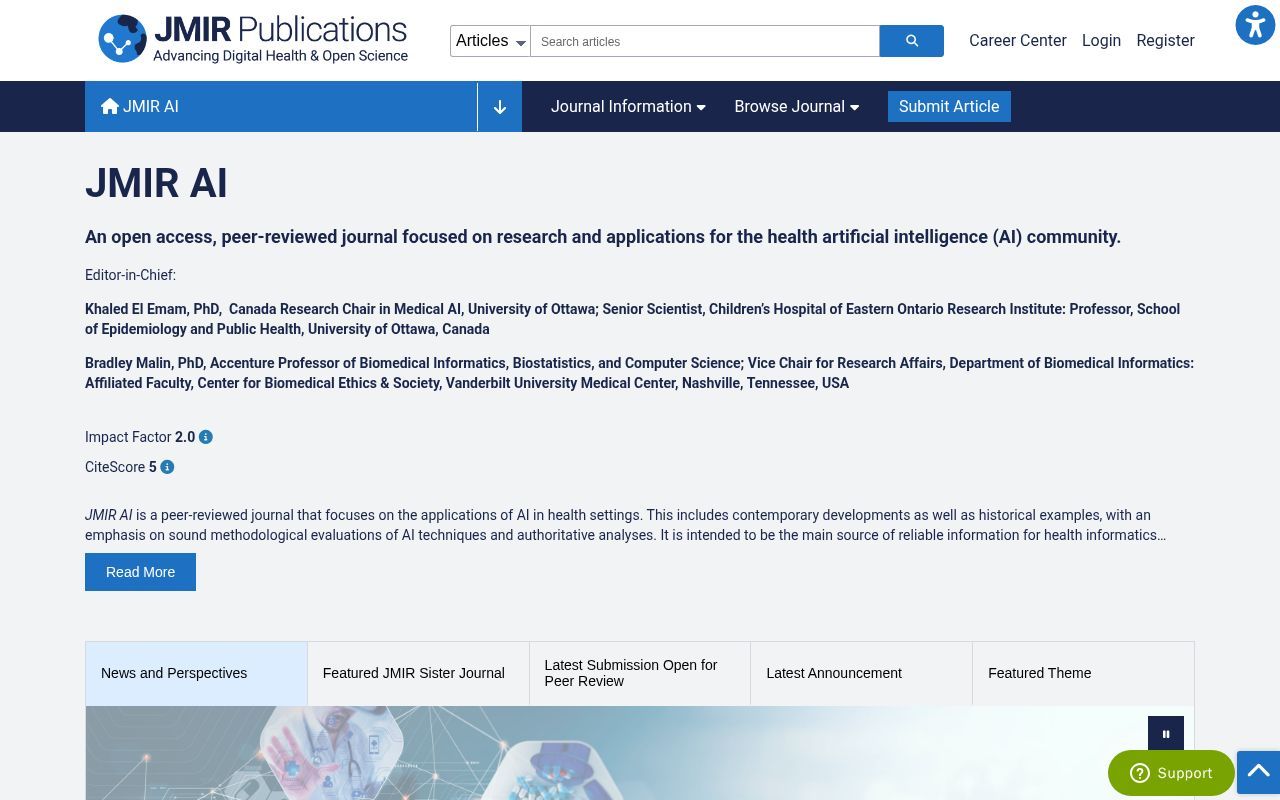Select the Latest Announcement tab
This screenshot has height=800, width=1280.
[861, 673]
